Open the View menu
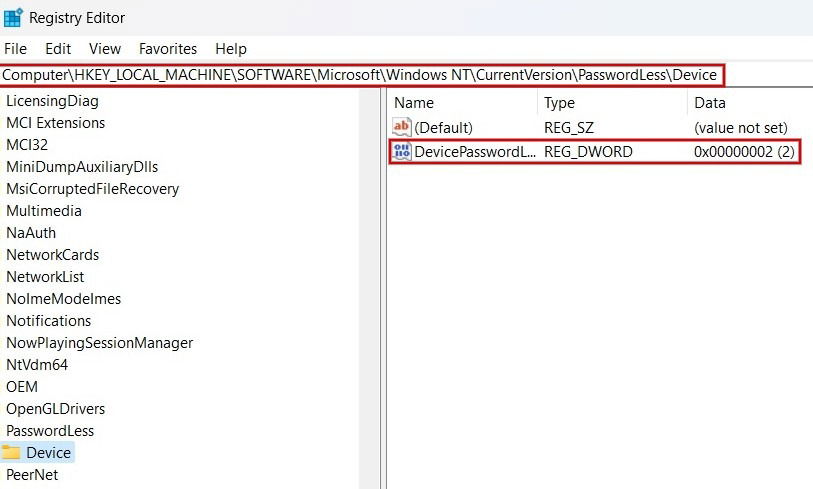This screenshot has width=813, height=489. [105, 49]
